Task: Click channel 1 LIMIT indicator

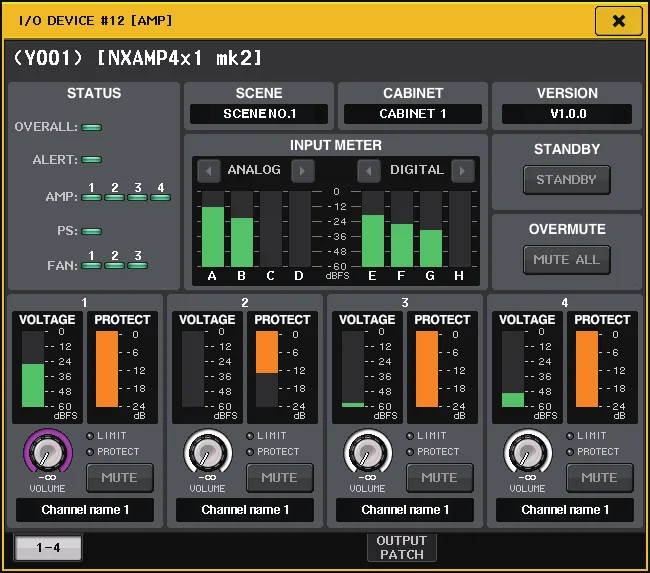Action: click(90, 436)
